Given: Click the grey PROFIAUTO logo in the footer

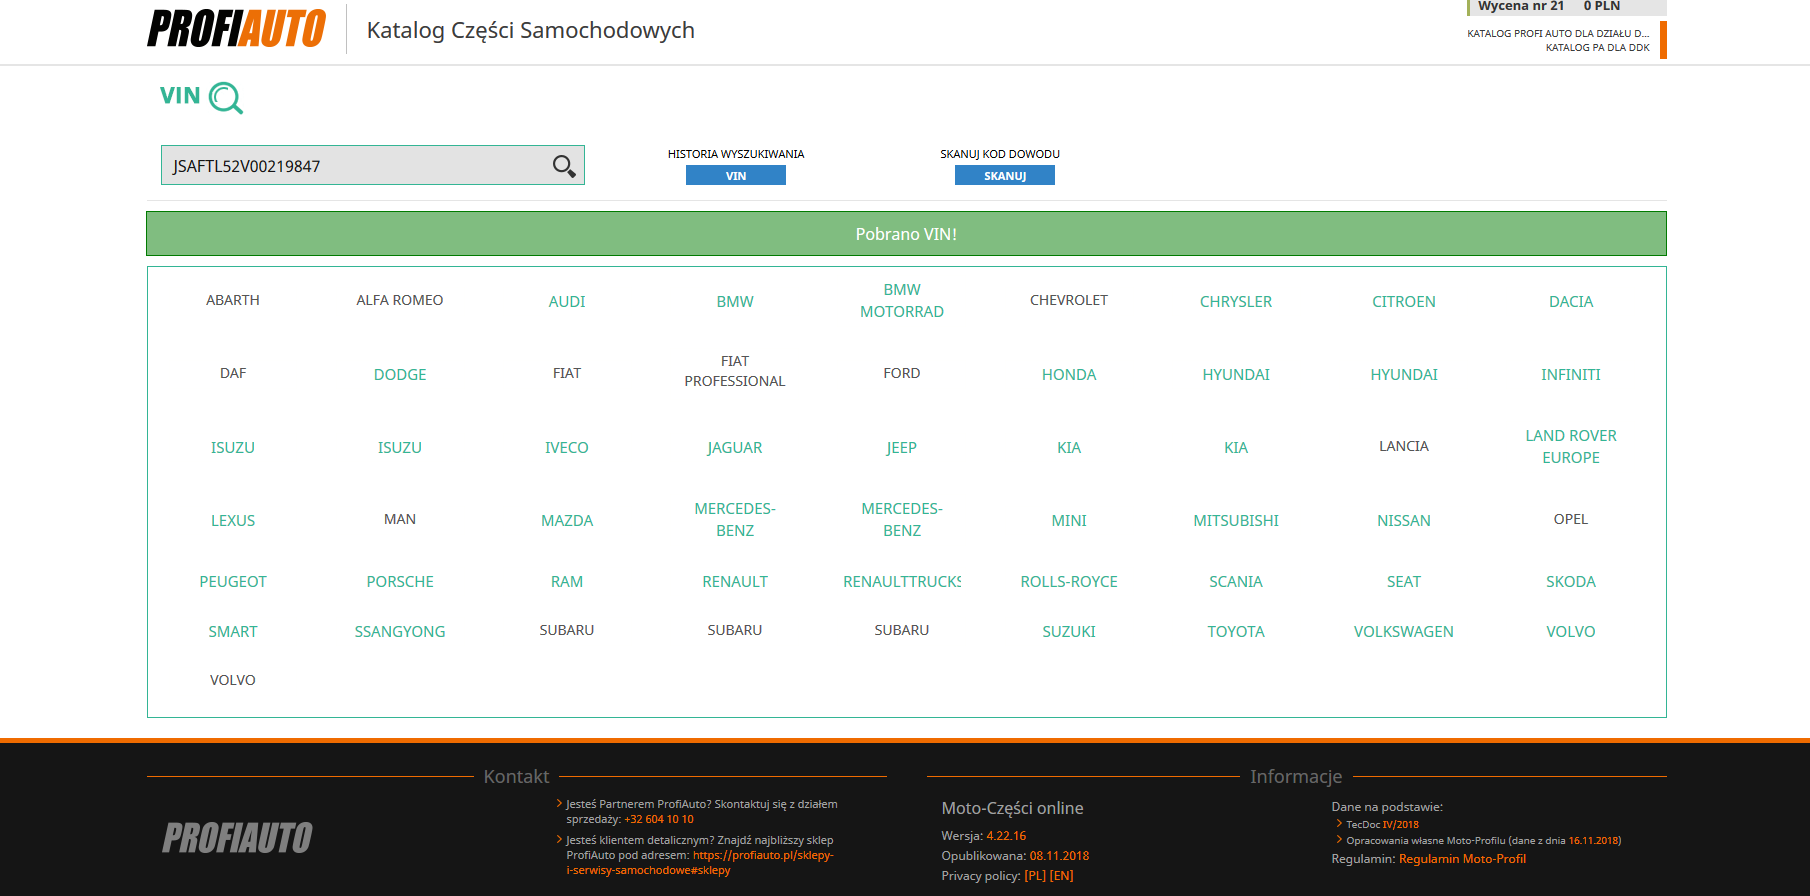Looking at the screenshot, I should coord(238,837).
